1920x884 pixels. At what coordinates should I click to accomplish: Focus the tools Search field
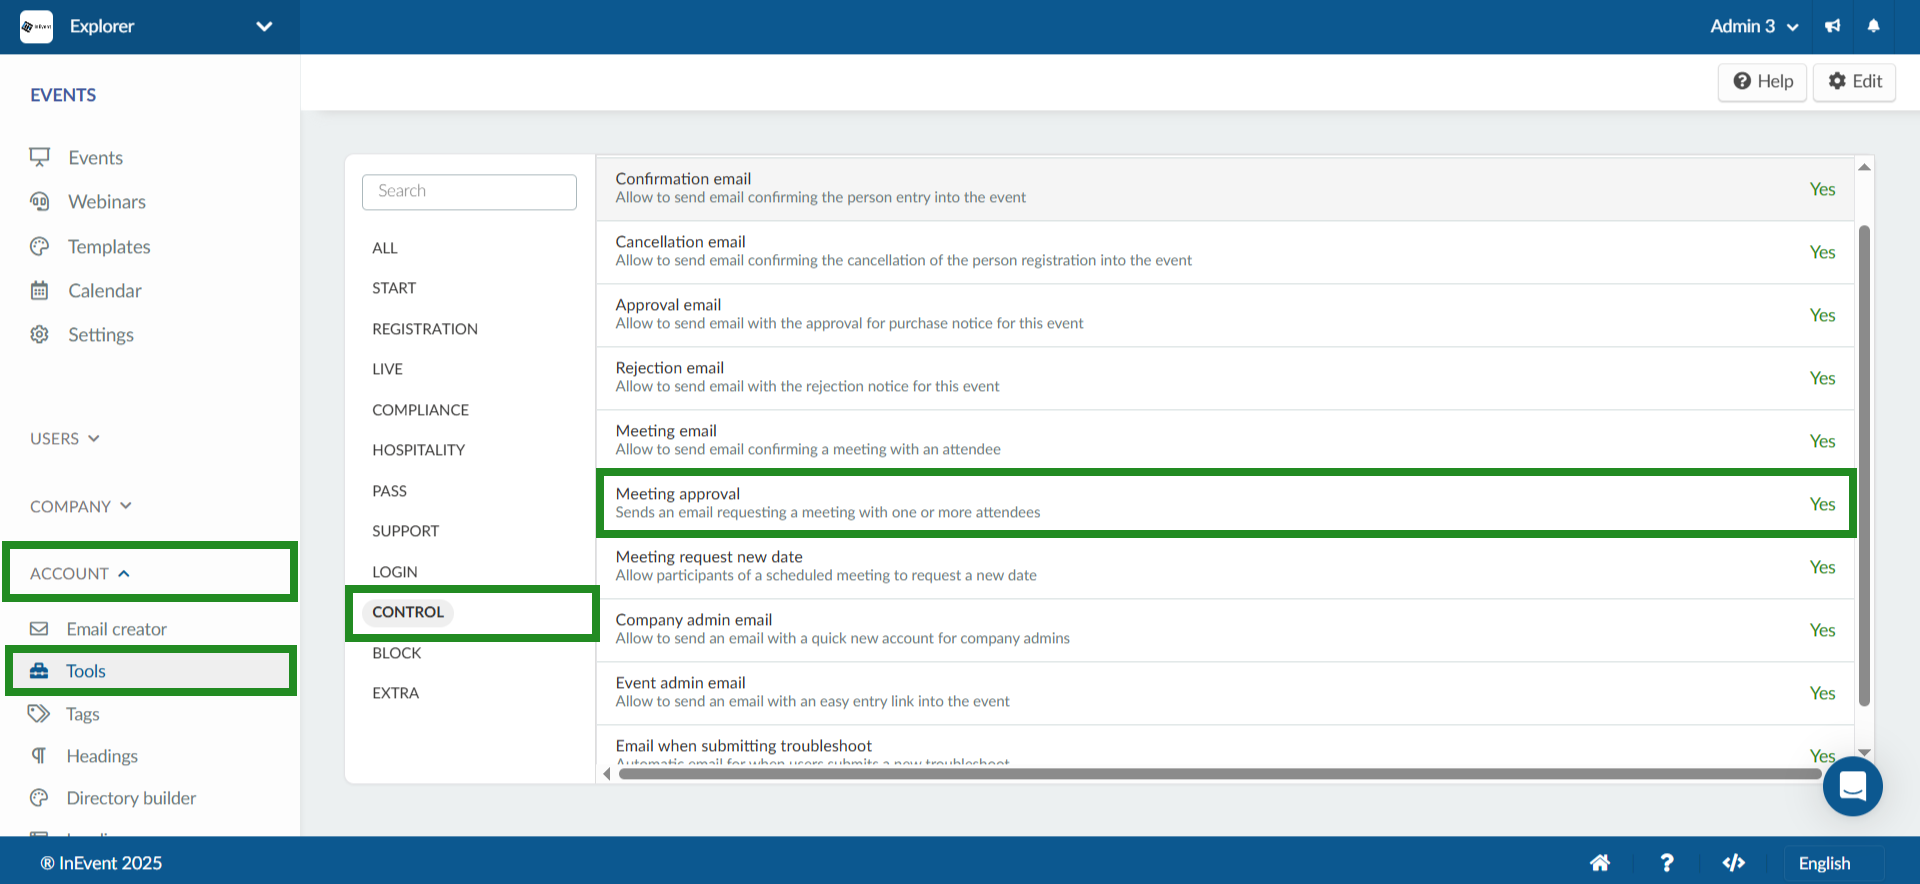point(469,192)
